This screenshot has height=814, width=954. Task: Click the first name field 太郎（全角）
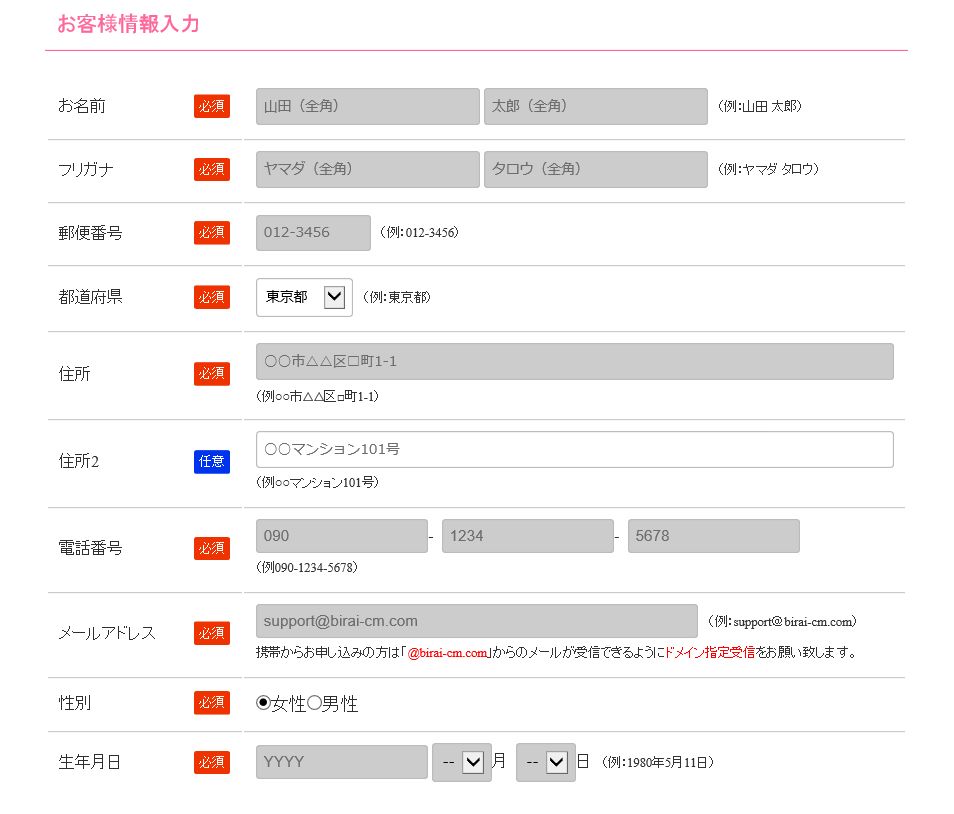[x=596, y=106]
